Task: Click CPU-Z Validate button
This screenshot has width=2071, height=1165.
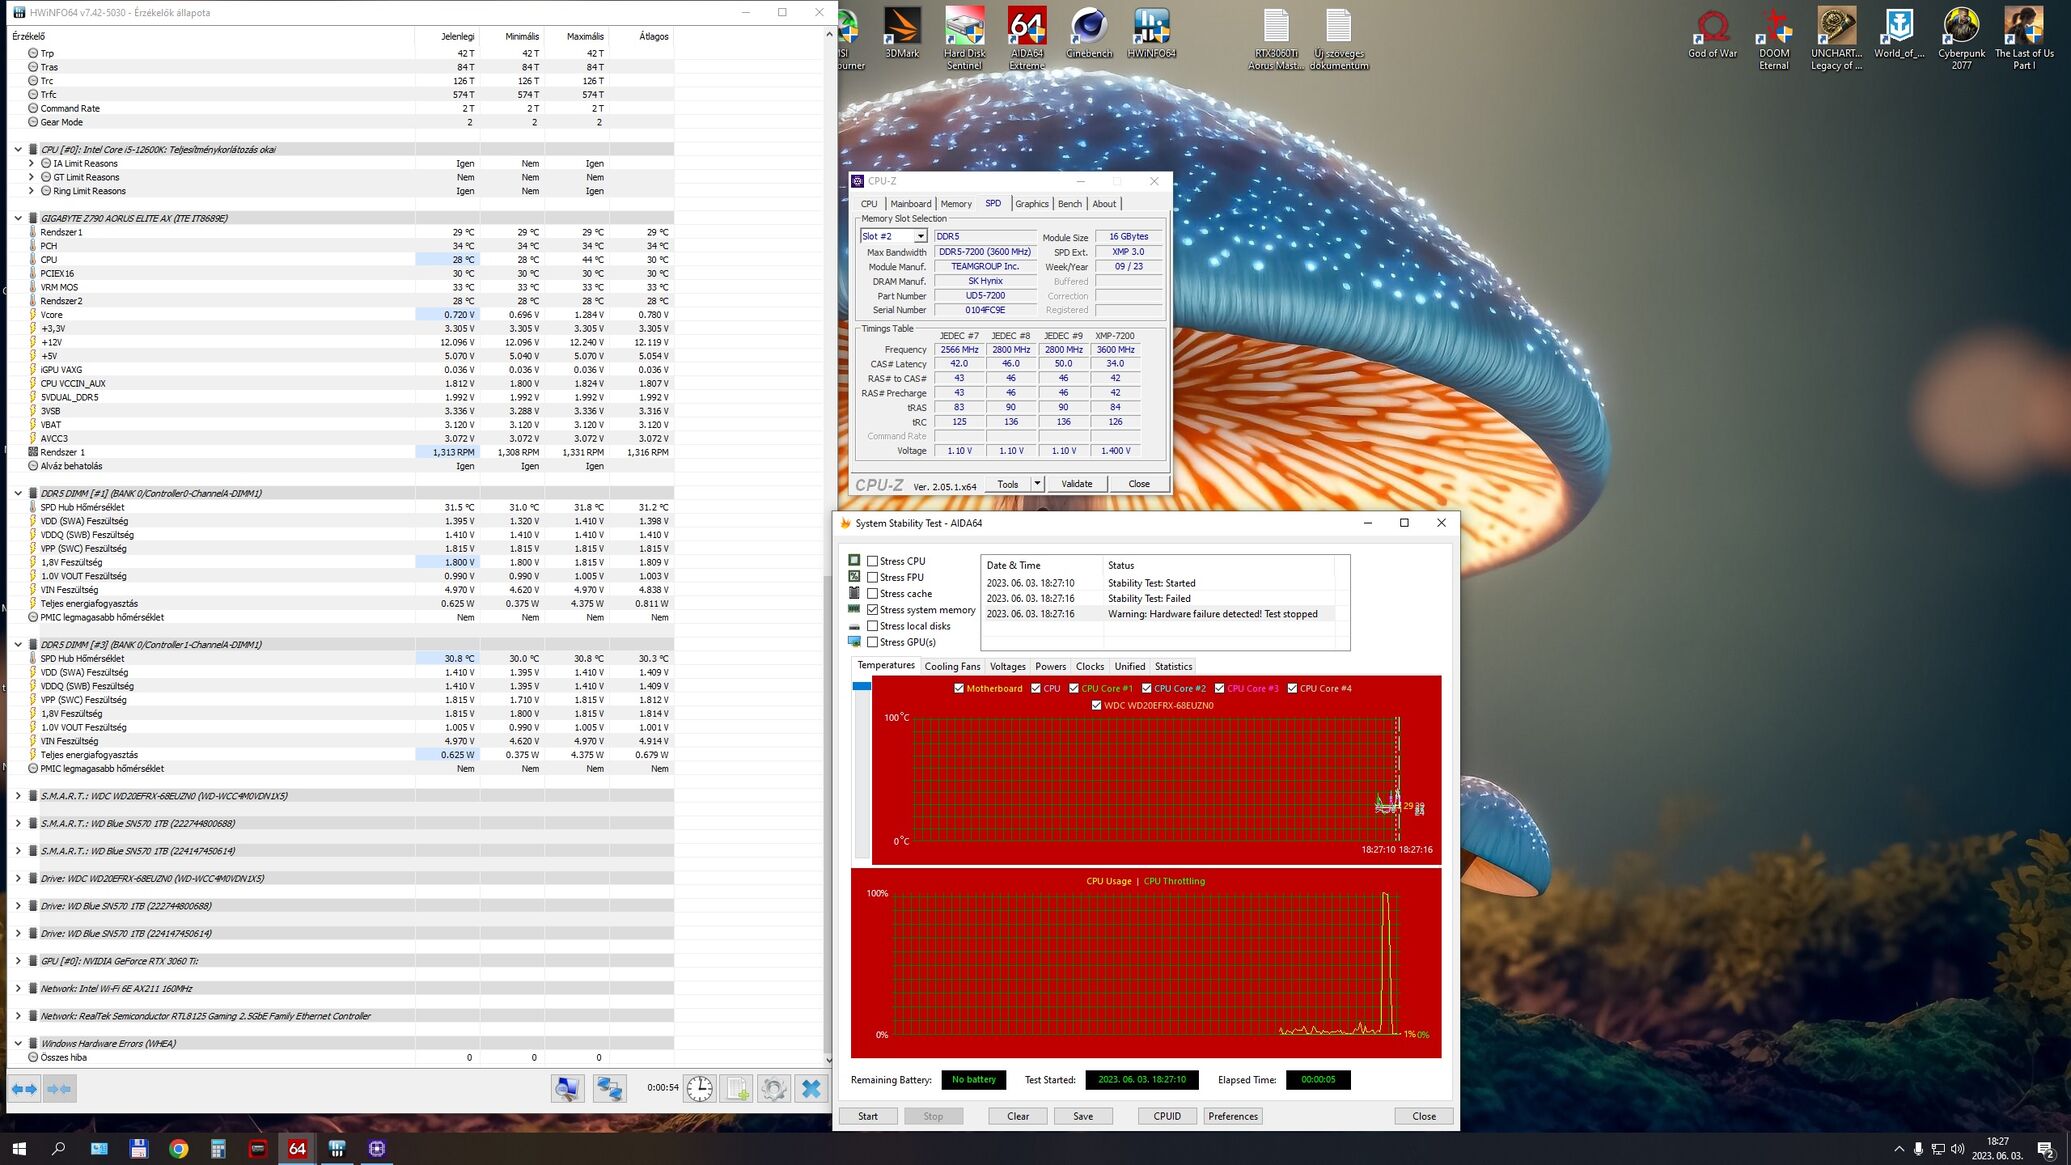Action: pyautogui.click(x=1076, y=484)
